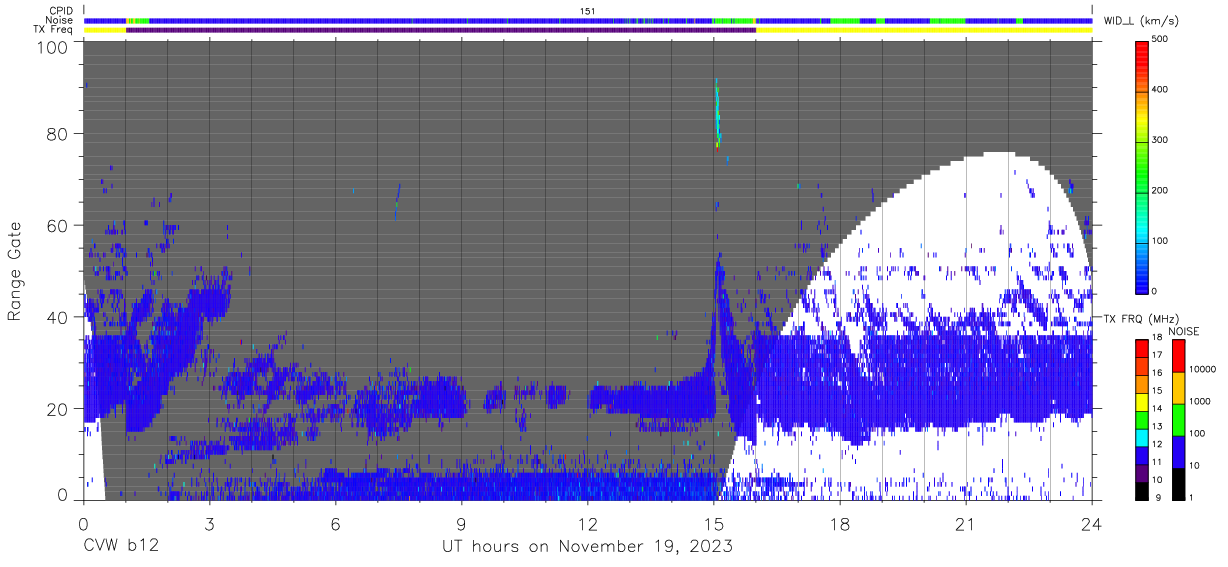Click the 18 tick on the TX FRQ legend
This screenshot has height=567, width=1228.
[1157, 339]
